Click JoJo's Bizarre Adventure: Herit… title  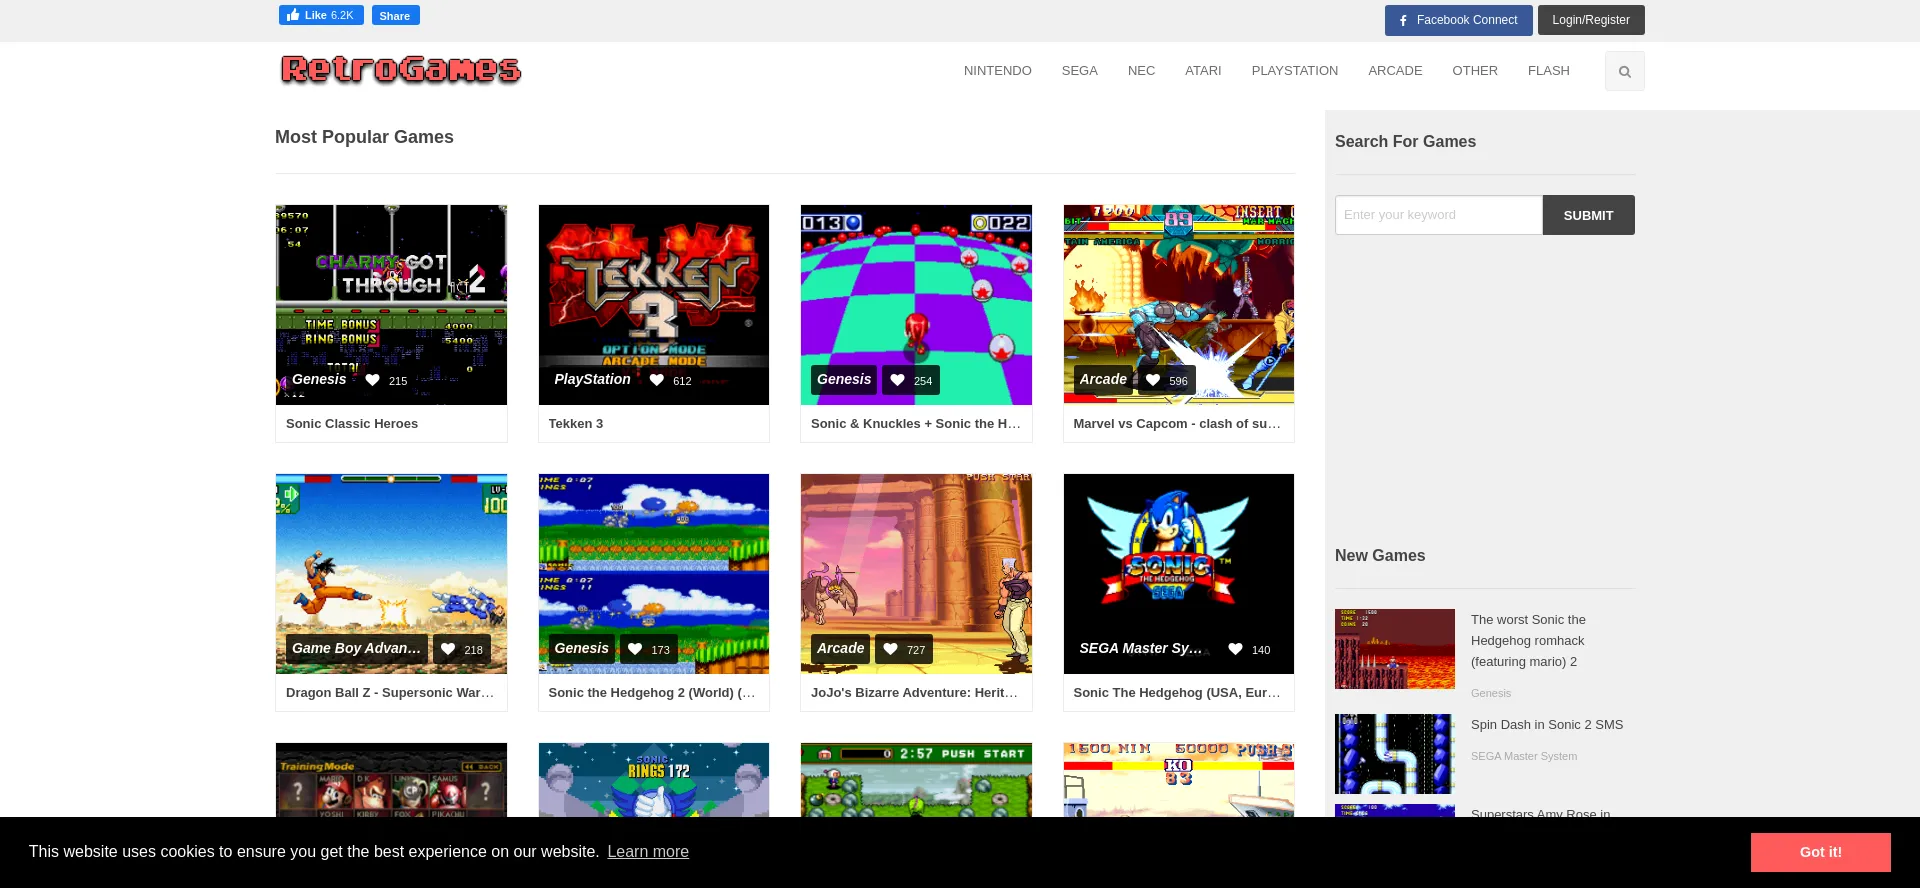click(914, 693)
